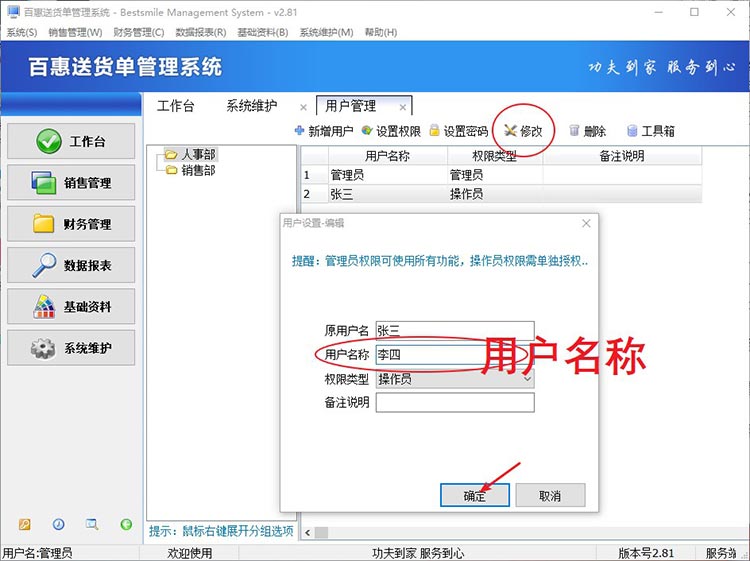Open 工作台 from the left sidebar
The height and width of the screenshot is (561, 750).
tap(71, 141)
